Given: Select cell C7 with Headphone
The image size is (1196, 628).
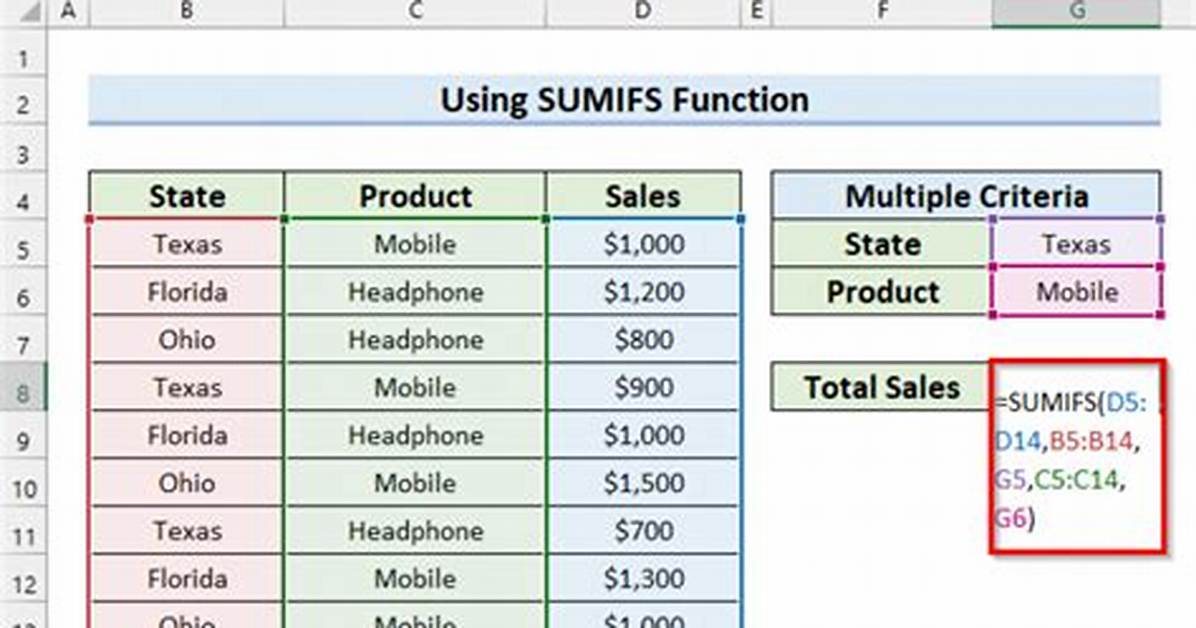Looking at the screenshot, I should [x=415, y=339].
